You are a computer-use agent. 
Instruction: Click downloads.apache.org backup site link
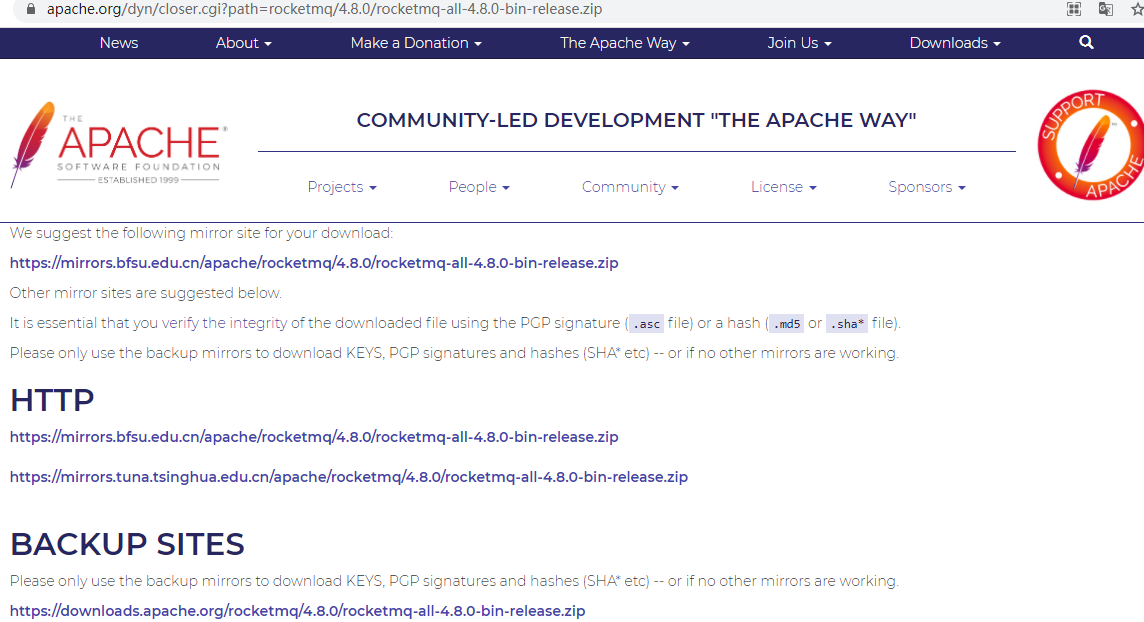point(298,611)
